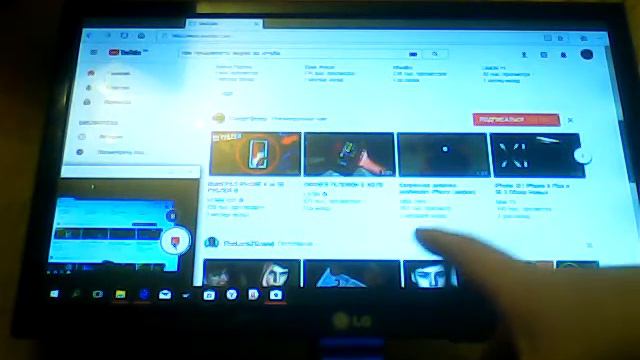
Task: Open the dark thumbnail with white dot
Action: (443, 156)
